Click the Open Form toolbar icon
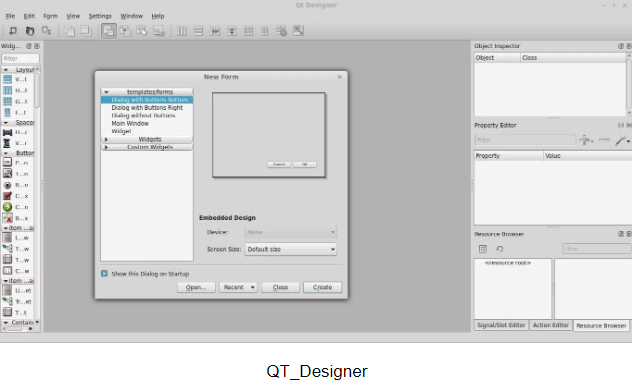 (x=30, y=31)
